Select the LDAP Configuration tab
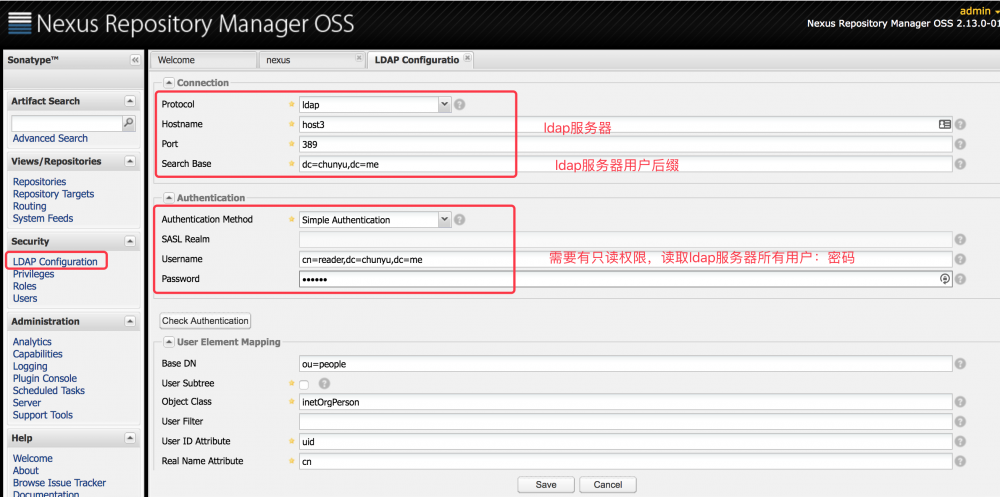The image size is (1000, 497). click(420, 60)
